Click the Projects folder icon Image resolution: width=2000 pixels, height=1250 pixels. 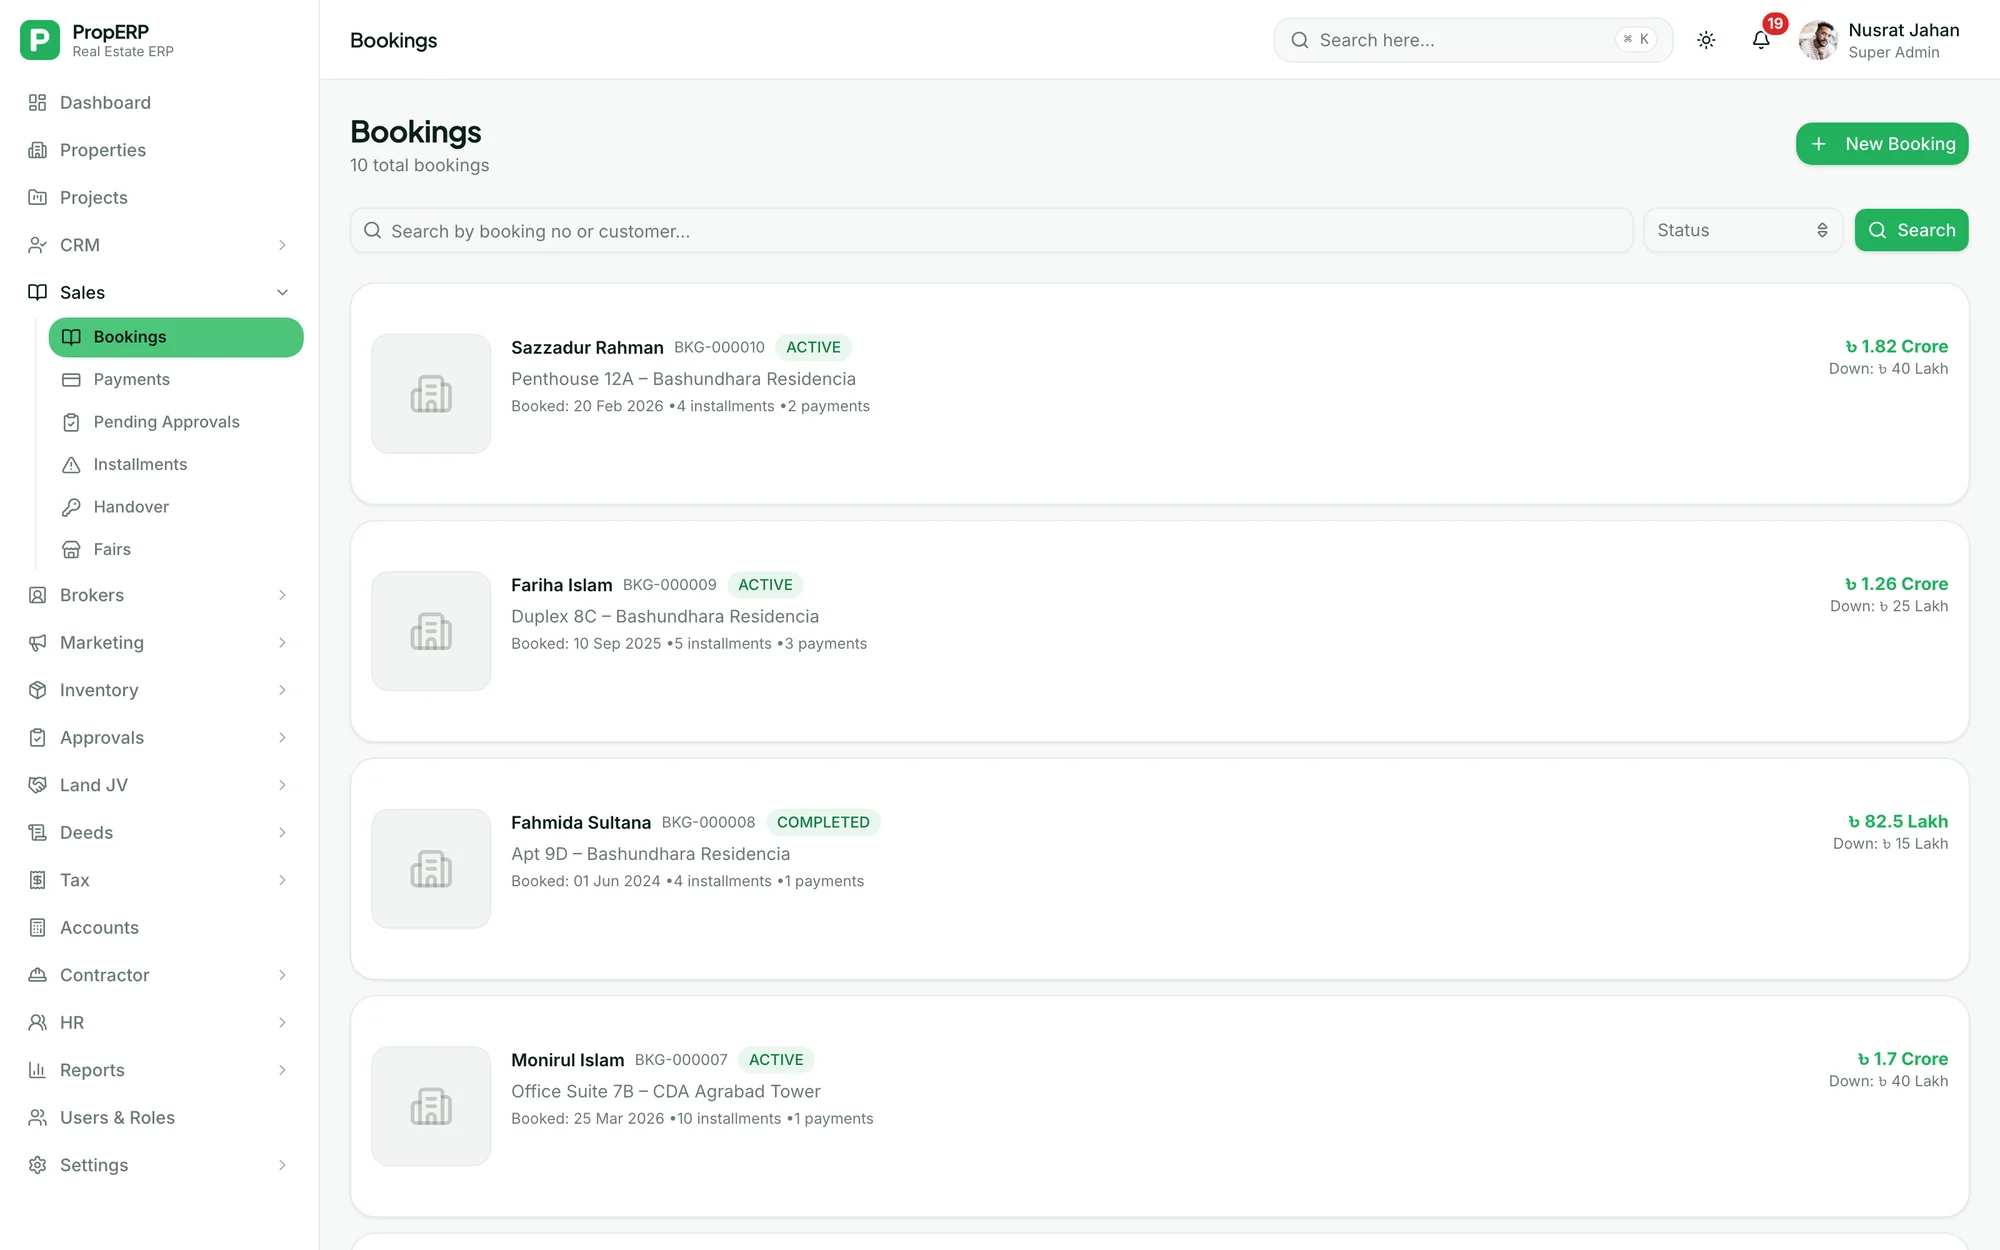click(38, 198)
